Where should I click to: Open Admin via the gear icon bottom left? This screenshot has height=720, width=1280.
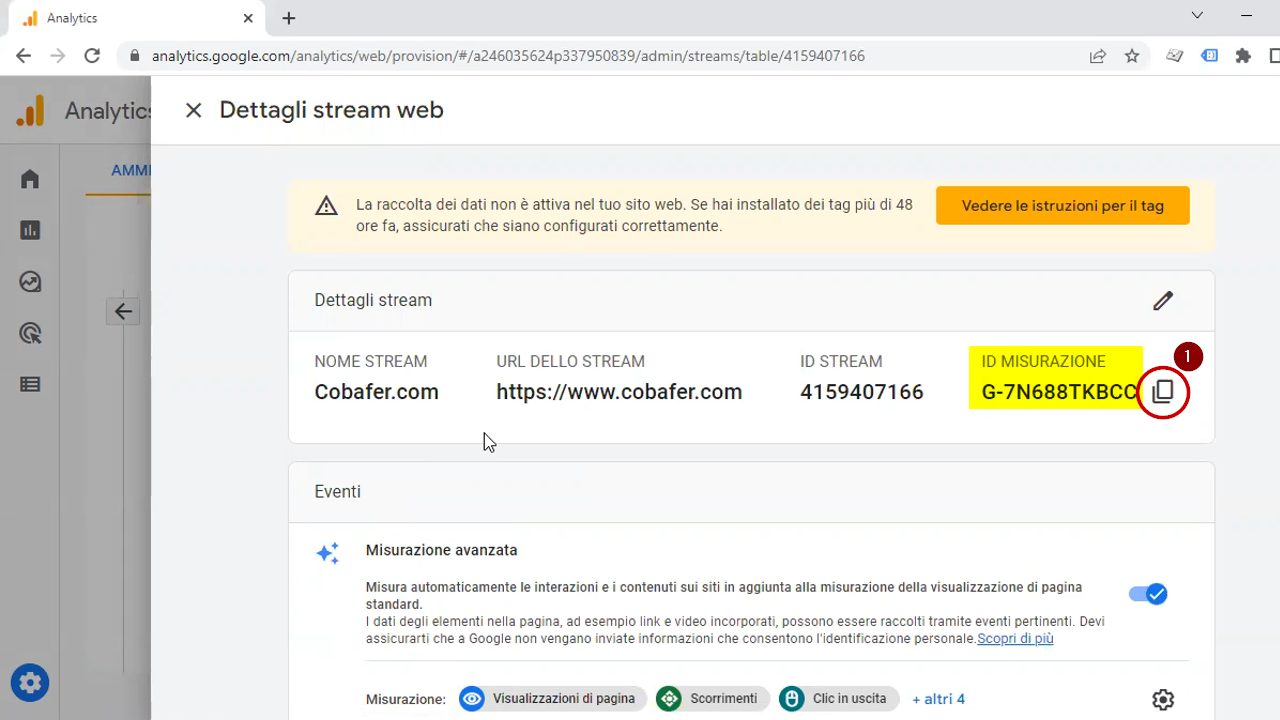(x=30, y=682)
